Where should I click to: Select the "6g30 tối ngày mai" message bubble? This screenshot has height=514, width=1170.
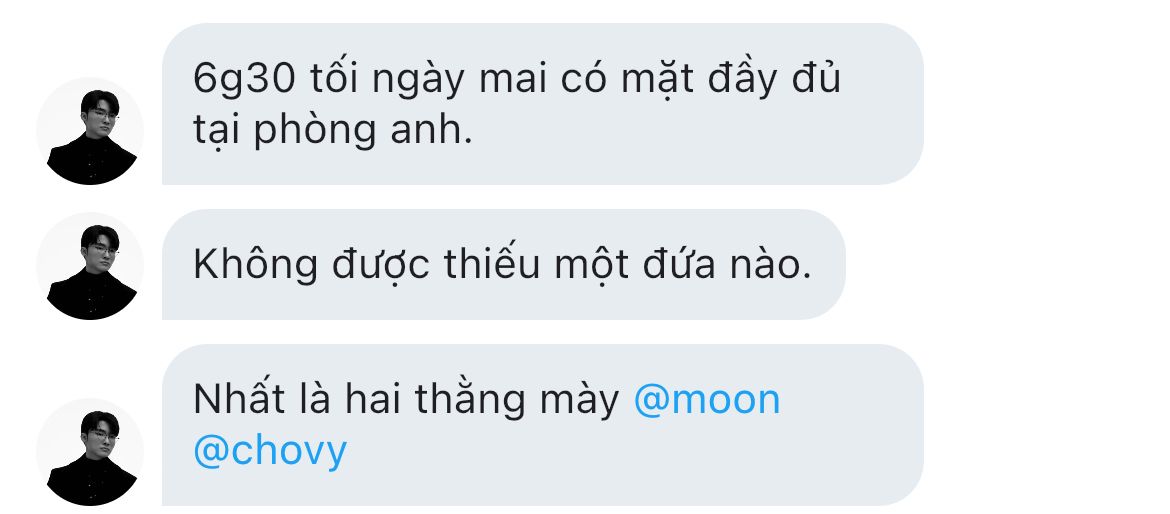542,104
